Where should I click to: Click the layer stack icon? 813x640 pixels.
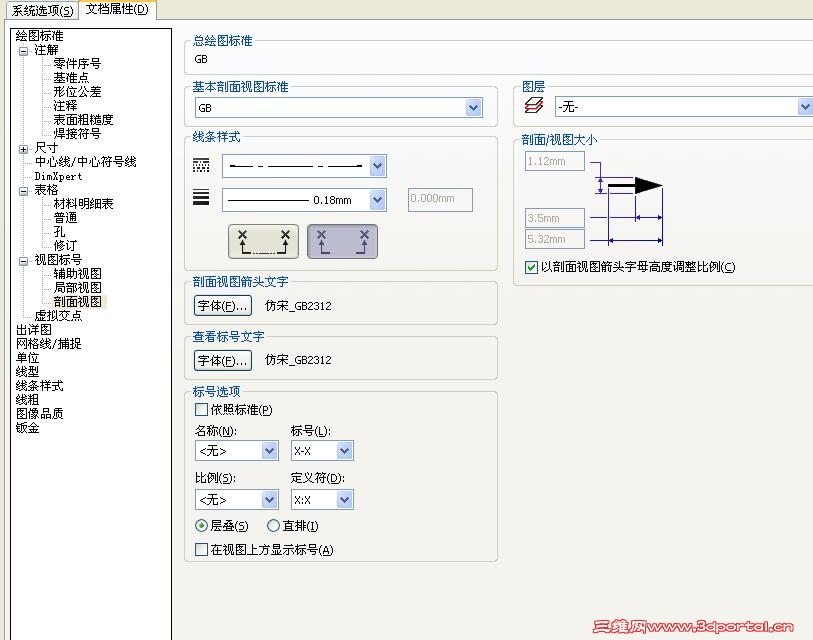click(534, 105)
